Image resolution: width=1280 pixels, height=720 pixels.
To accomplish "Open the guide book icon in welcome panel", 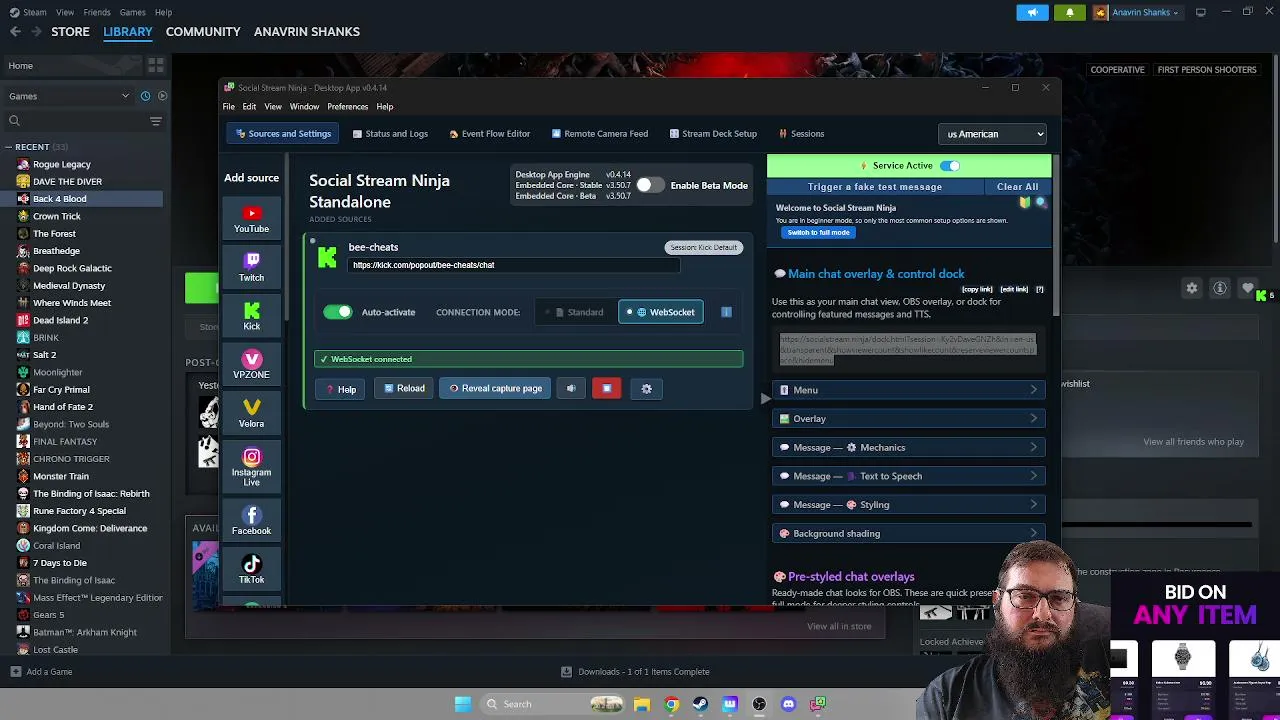I will [1025, 203].
